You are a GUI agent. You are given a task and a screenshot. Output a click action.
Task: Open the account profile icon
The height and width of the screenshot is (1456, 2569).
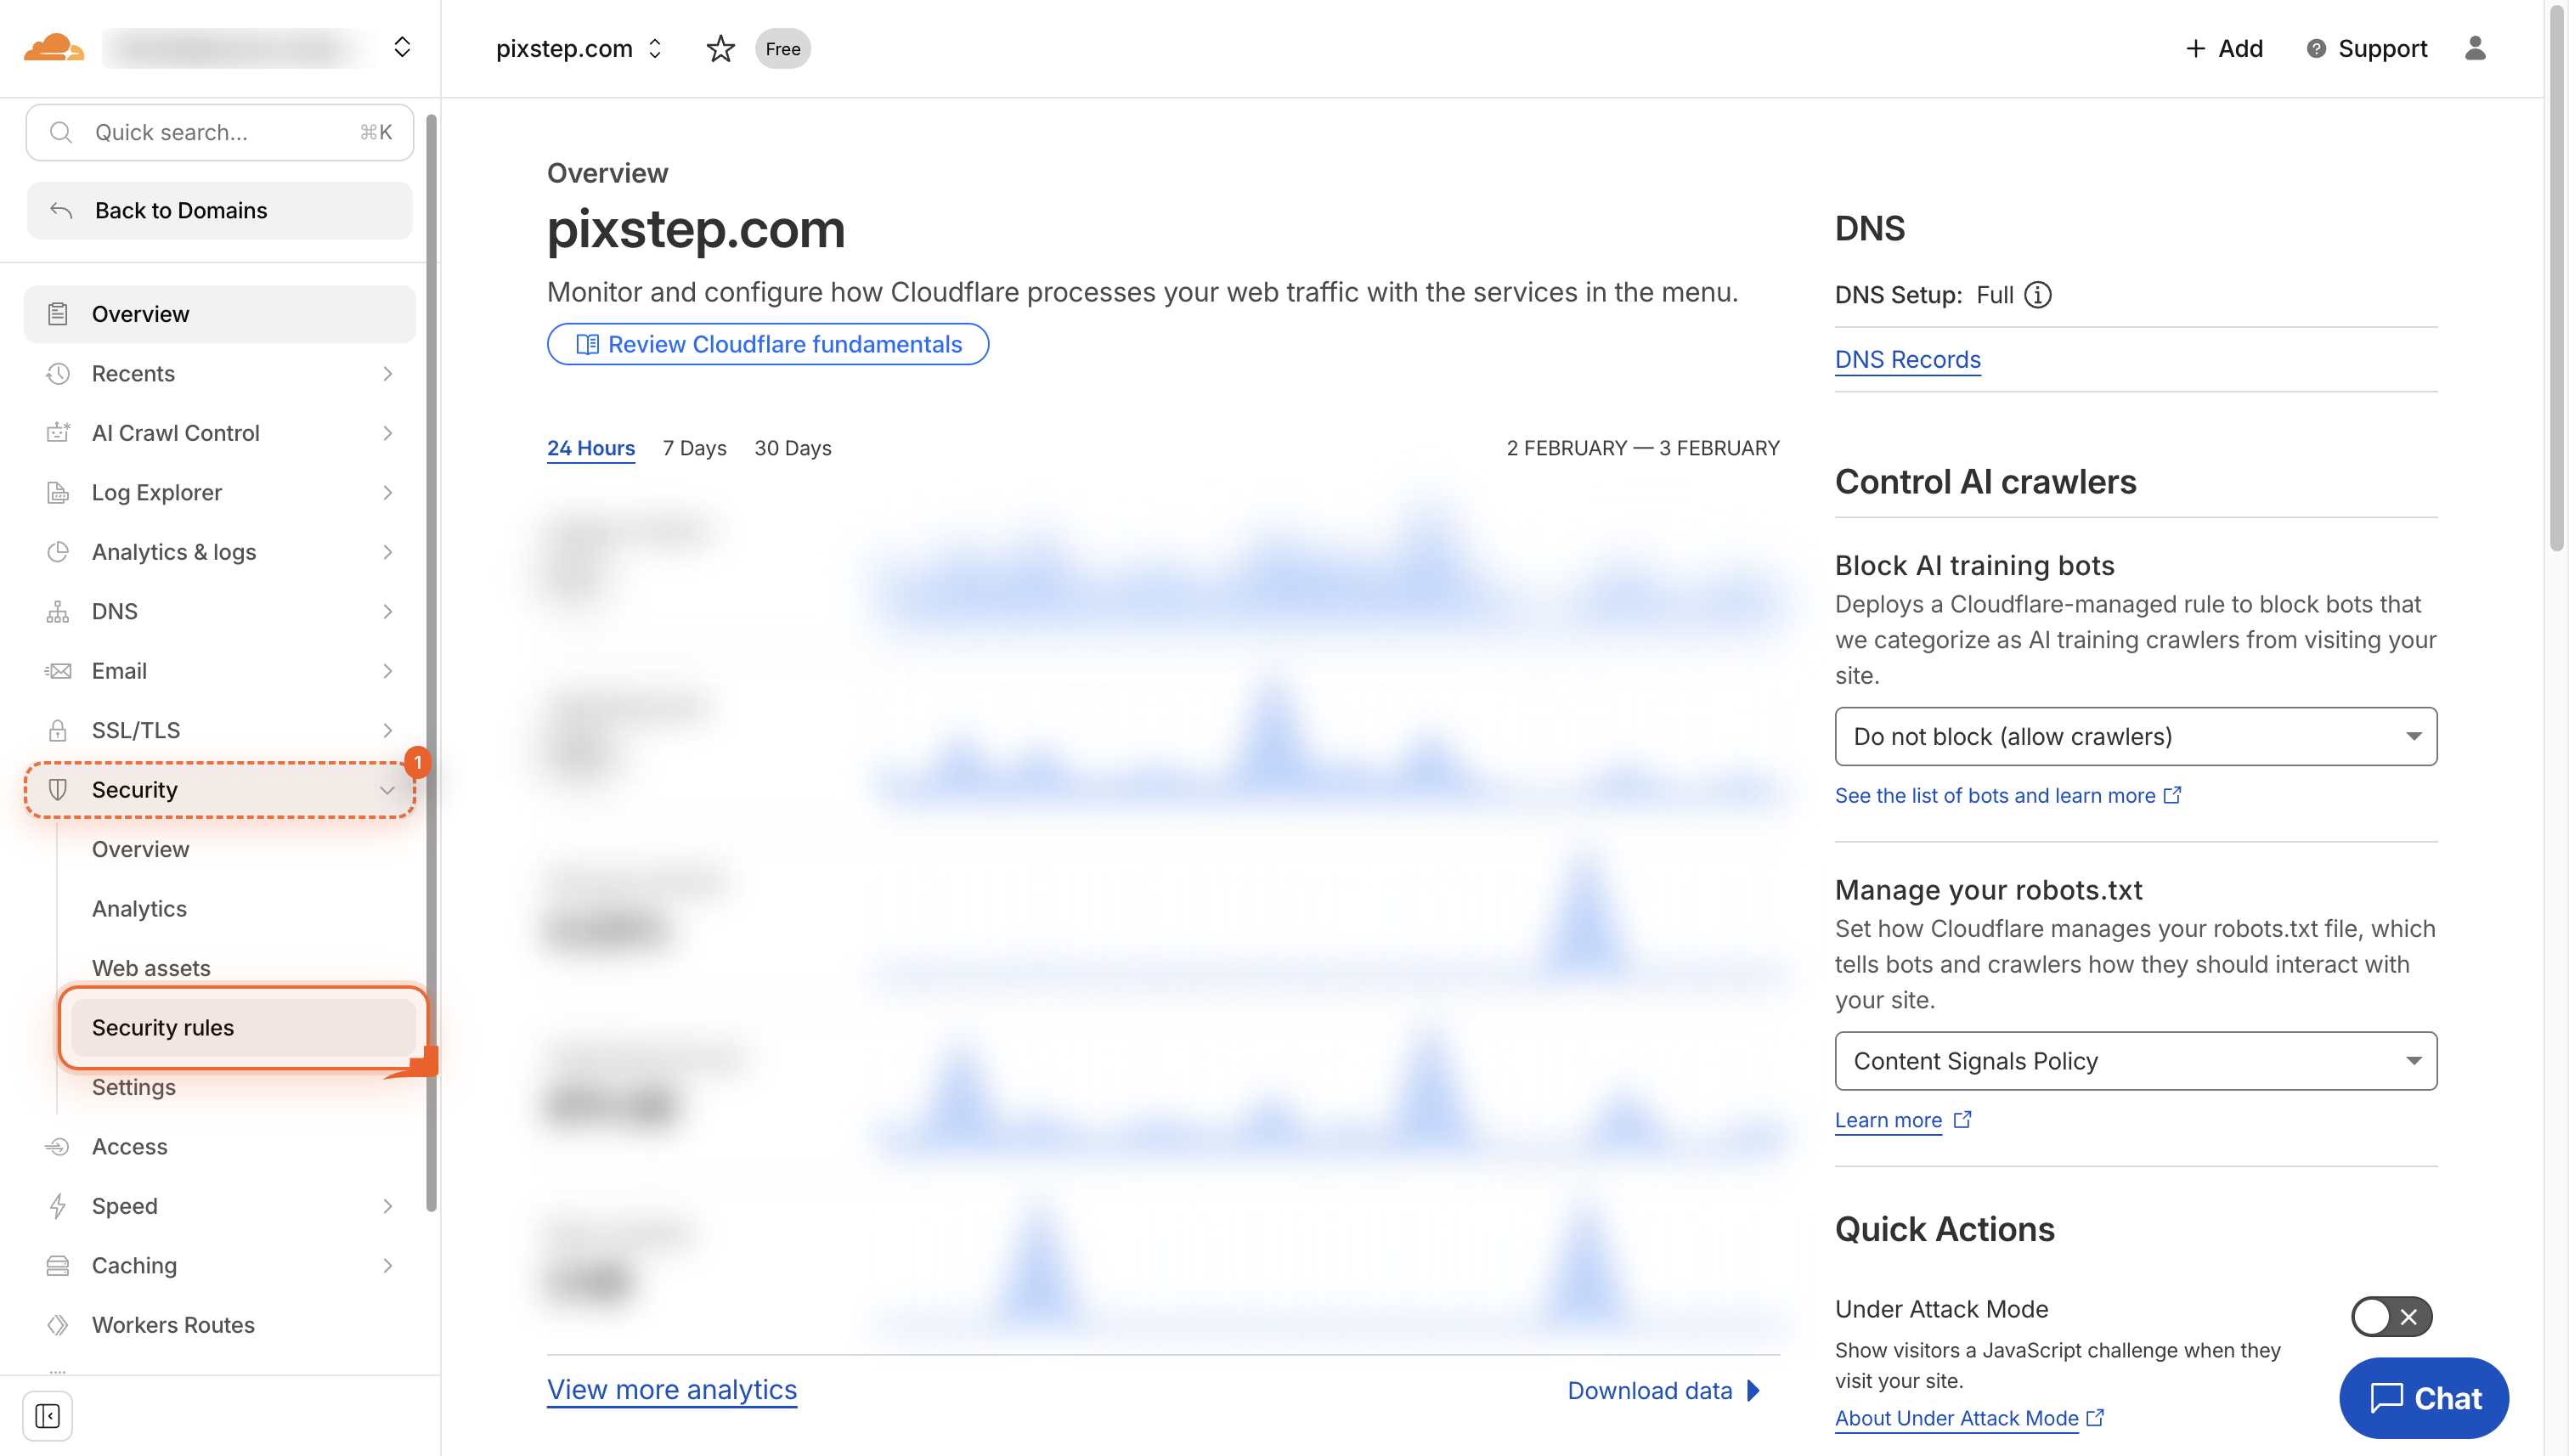click(x=2476, y=48)
